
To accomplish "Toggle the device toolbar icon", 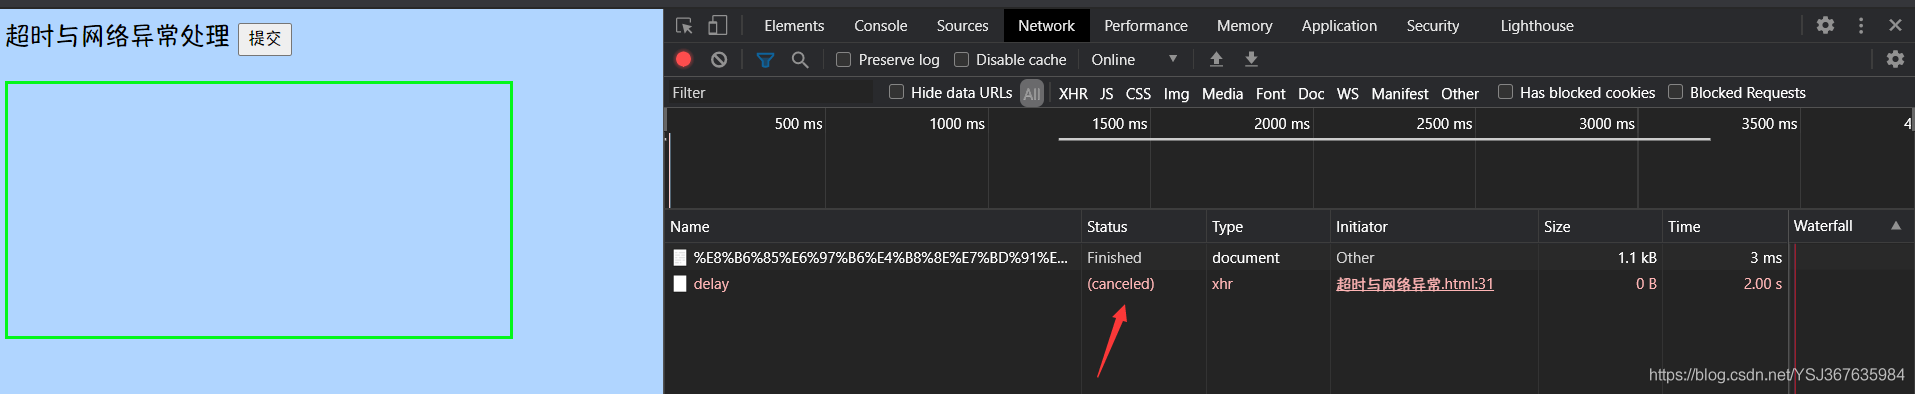I will (x=718, y=26).
